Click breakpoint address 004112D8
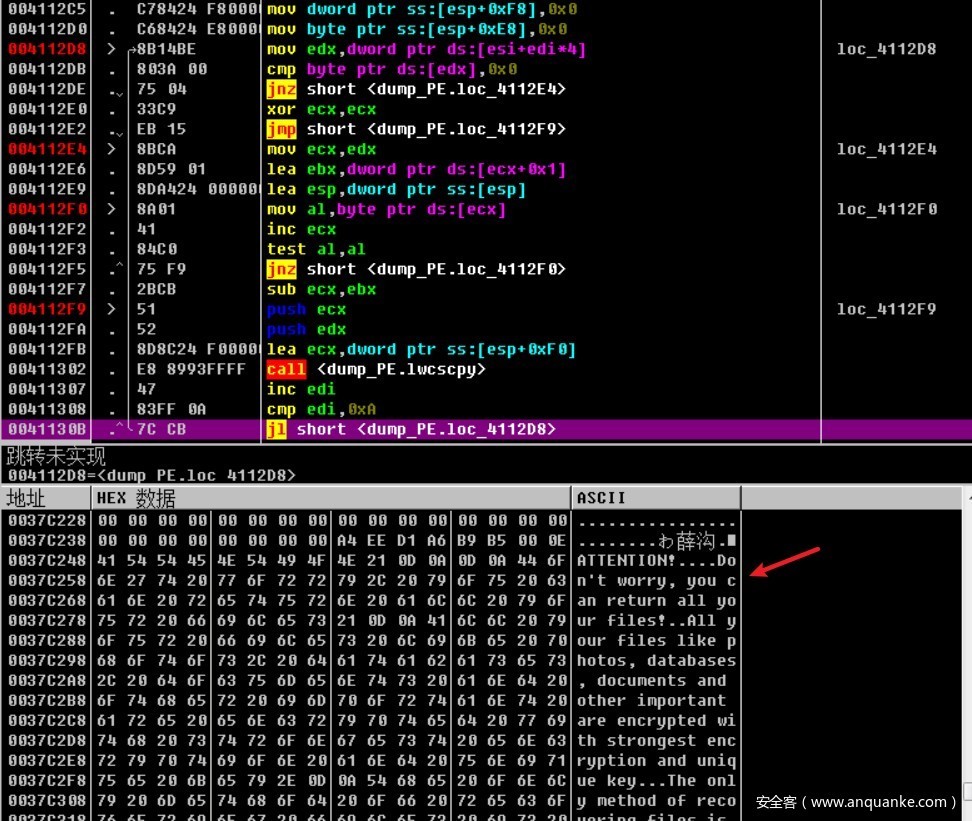The height and width of the screenshot is (821, 972). [47, 49]
